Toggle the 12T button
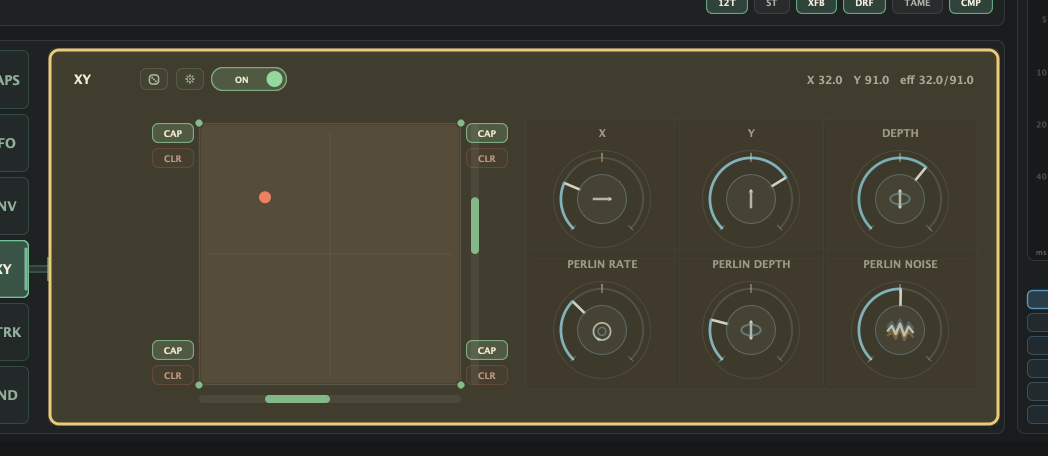This screenshot has width=1048, height=456. (x=727, y=4)
